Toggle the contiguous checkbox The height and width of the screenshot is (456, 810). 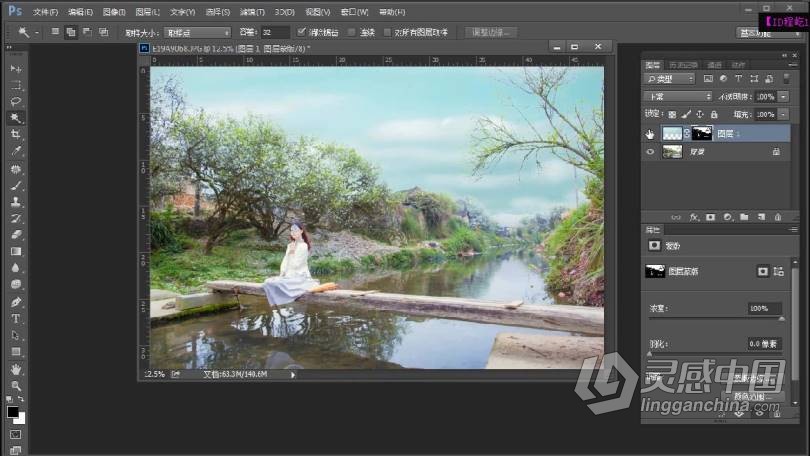pyautogui.click(x=351, y=33)
